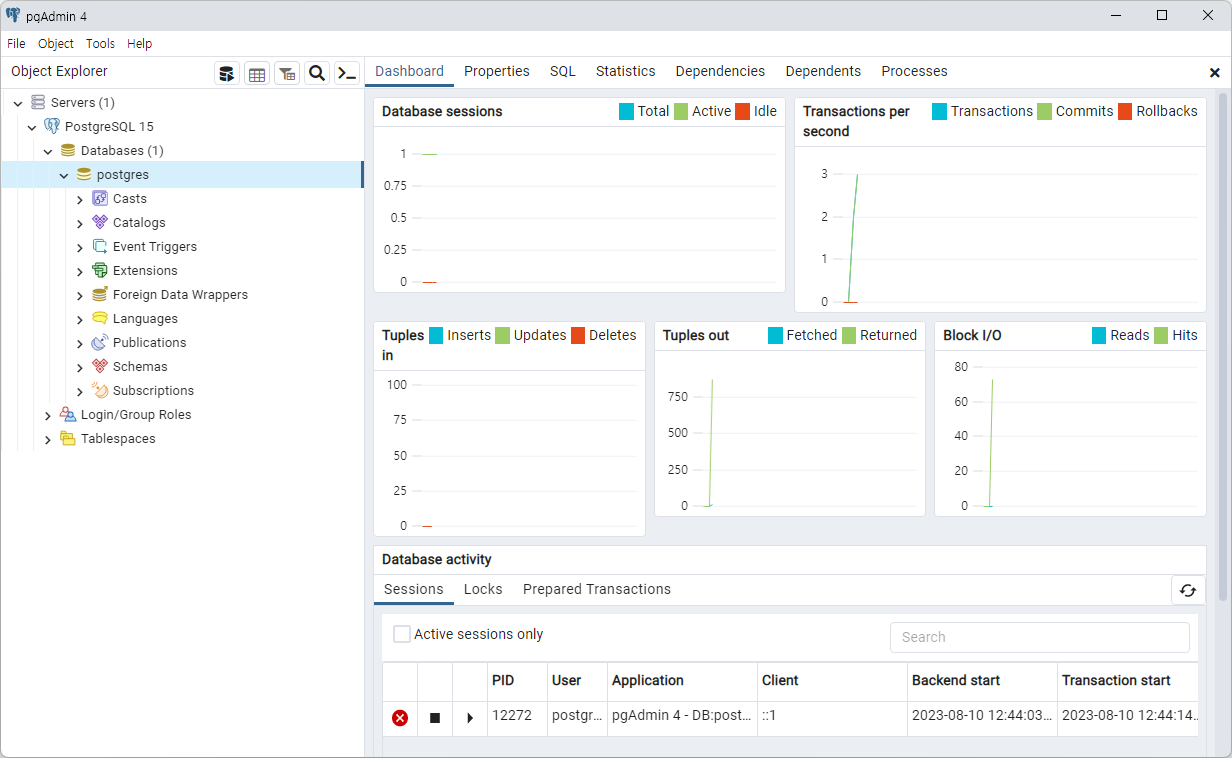The height and width of the screenshot is (758, 1232).
Task: Click the View Data table icon
Action: click(257, 73)
